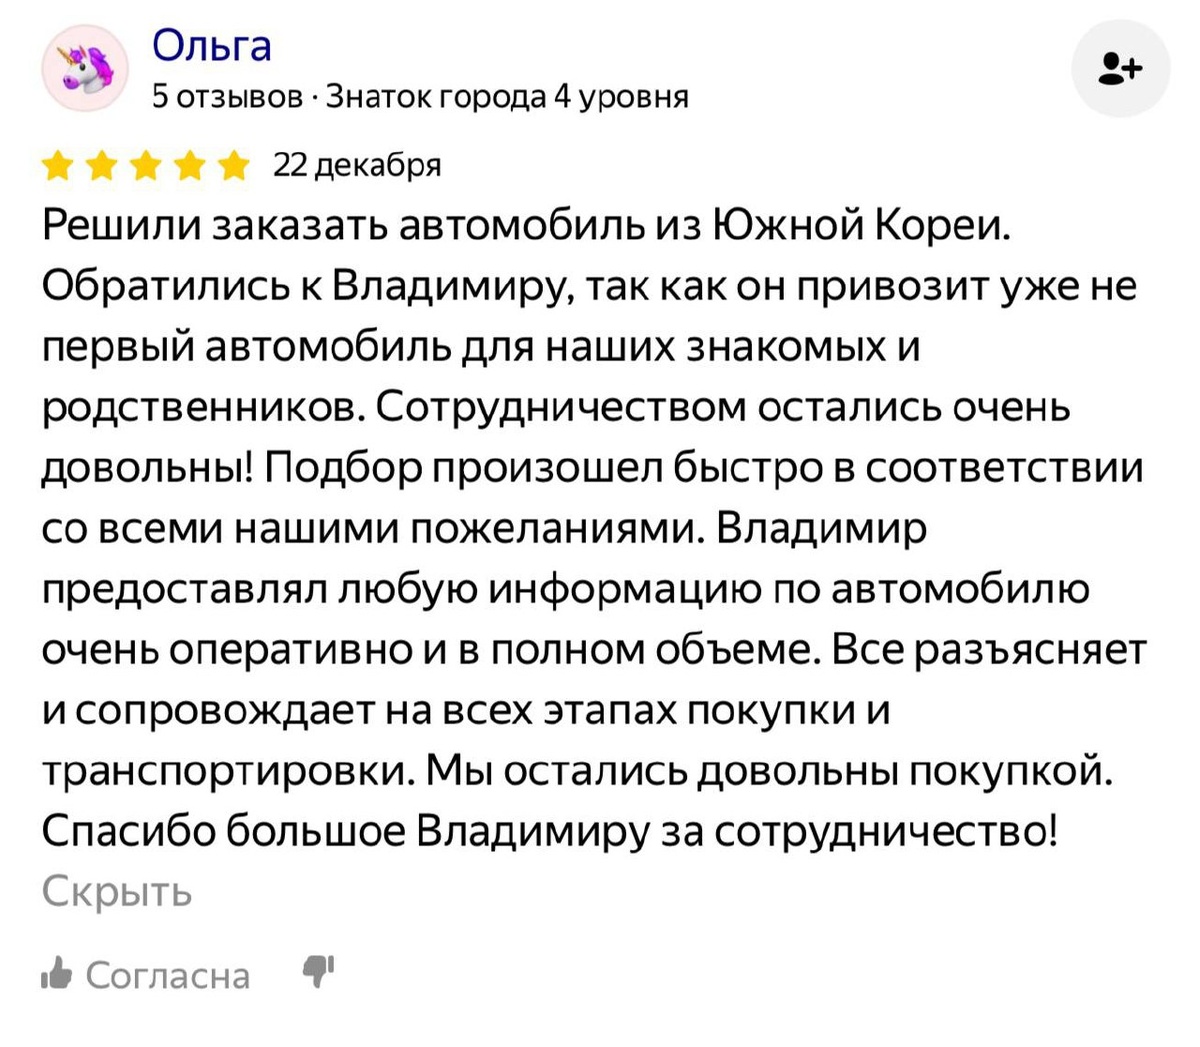Select the second star of the rating
1200x1047 pixels.
tap(104, 165)
